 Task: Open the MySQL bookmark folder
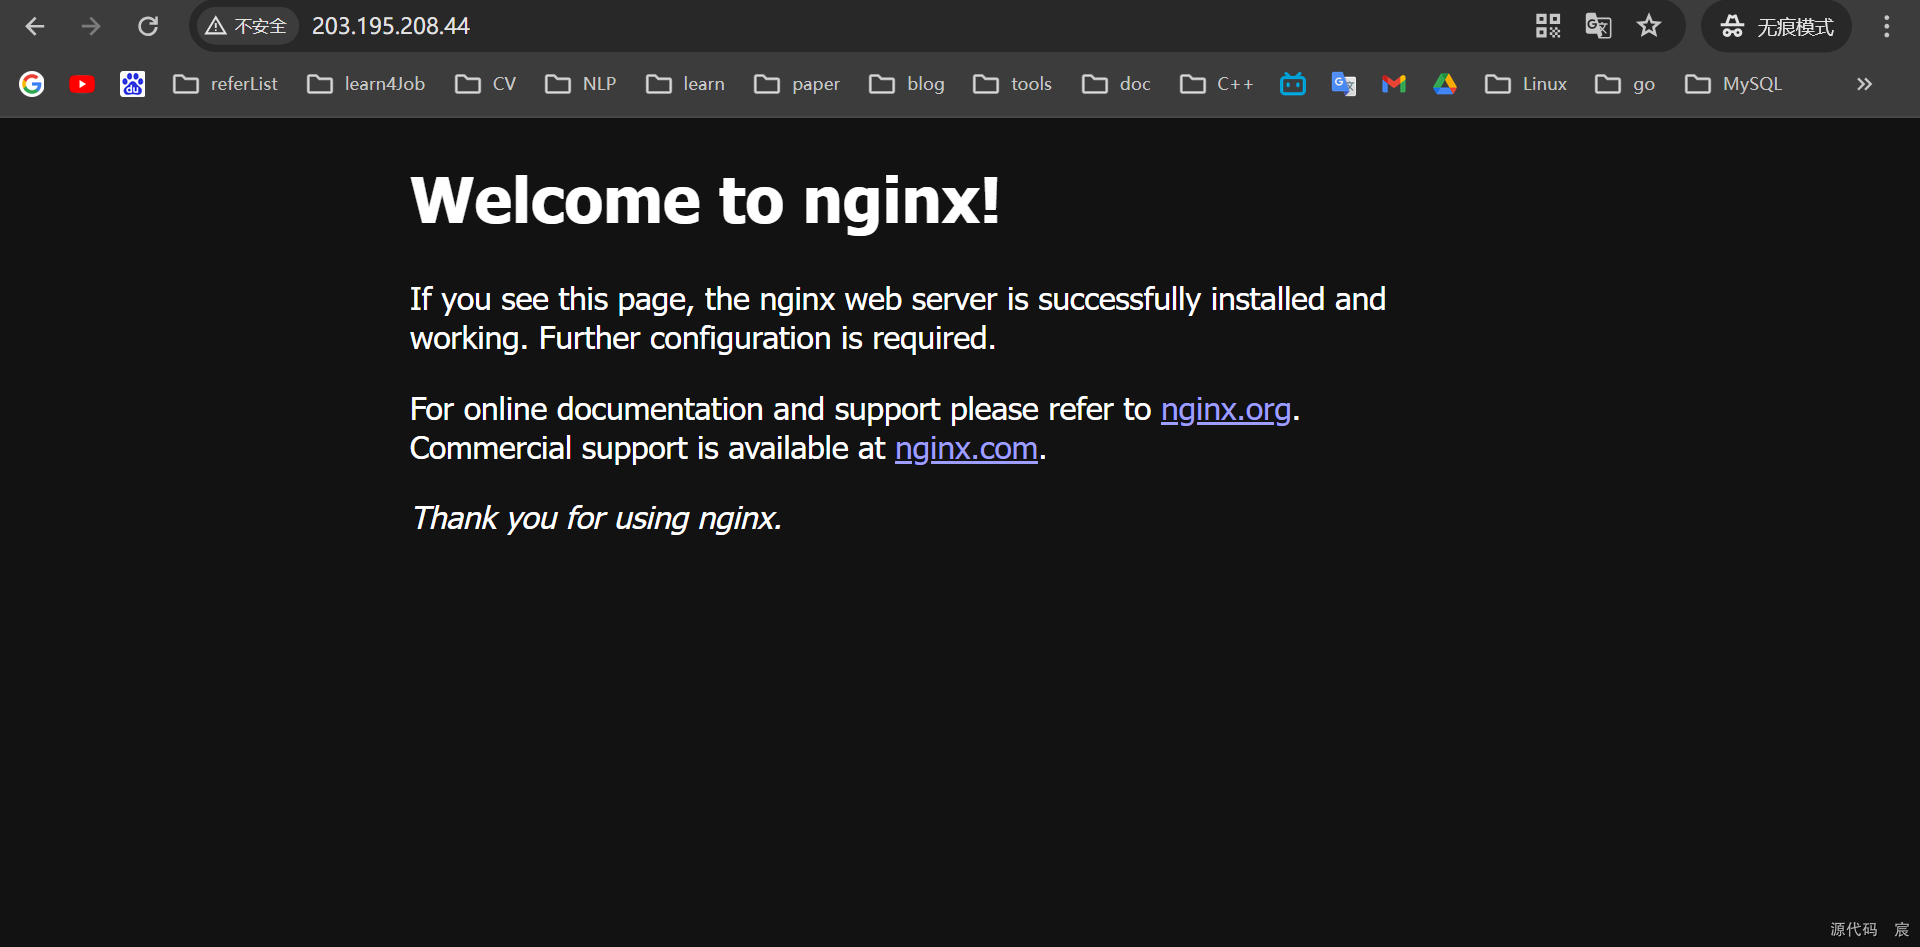[x=1734, y=84]
